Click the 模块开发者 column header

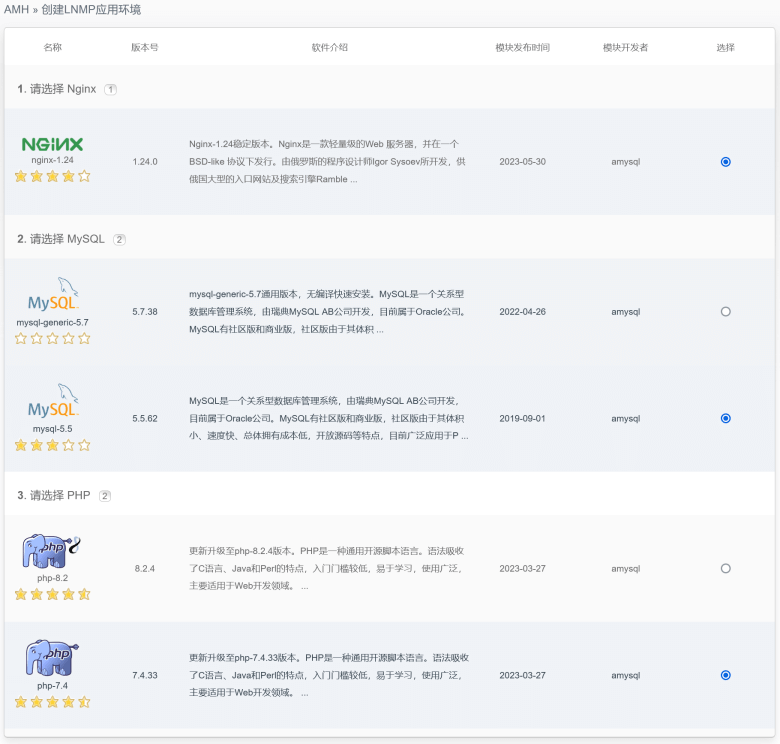625,47
